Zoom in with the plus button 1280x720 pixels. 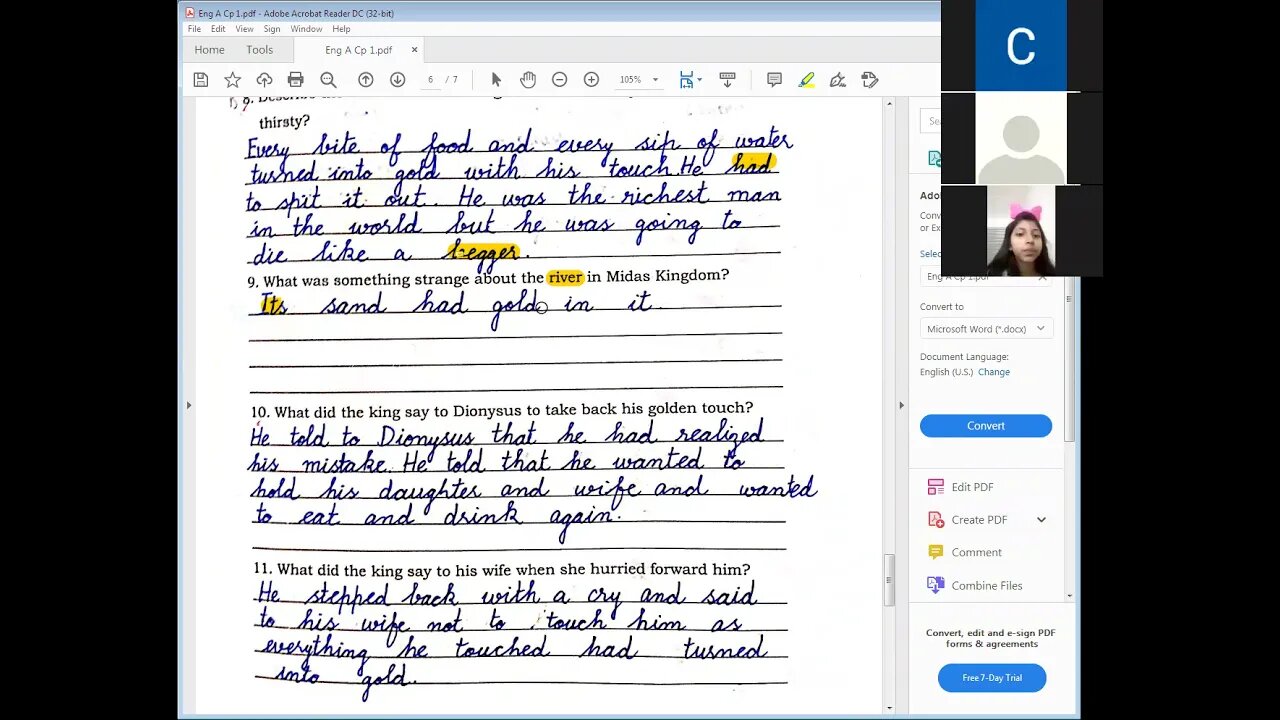coord(591,80)
